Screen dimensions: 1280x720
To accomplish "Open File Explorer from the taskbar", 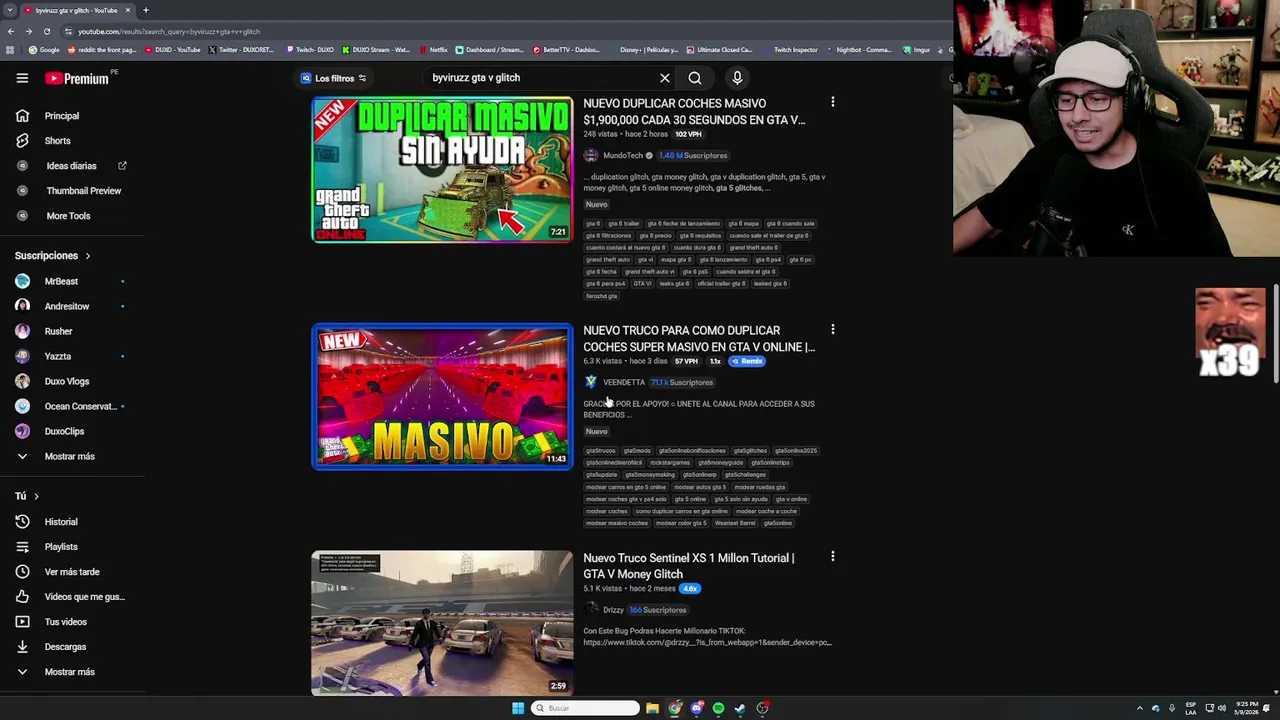I will [x=652, y=708].
